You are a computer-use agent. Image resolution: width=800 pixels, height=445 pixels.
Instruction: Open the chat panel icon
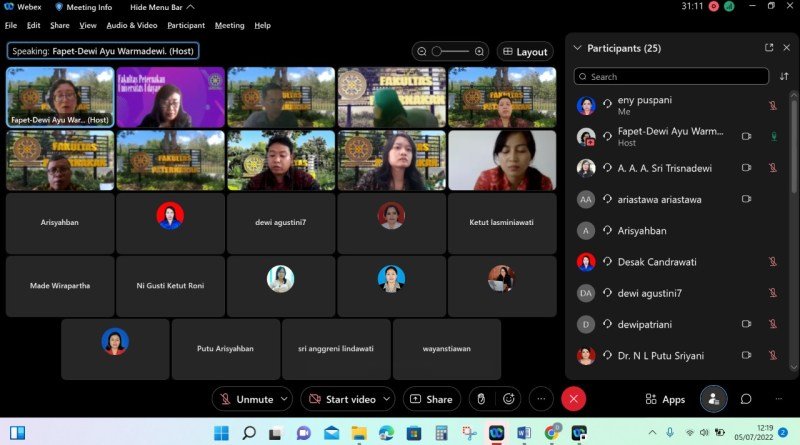[x=746, y=399]
